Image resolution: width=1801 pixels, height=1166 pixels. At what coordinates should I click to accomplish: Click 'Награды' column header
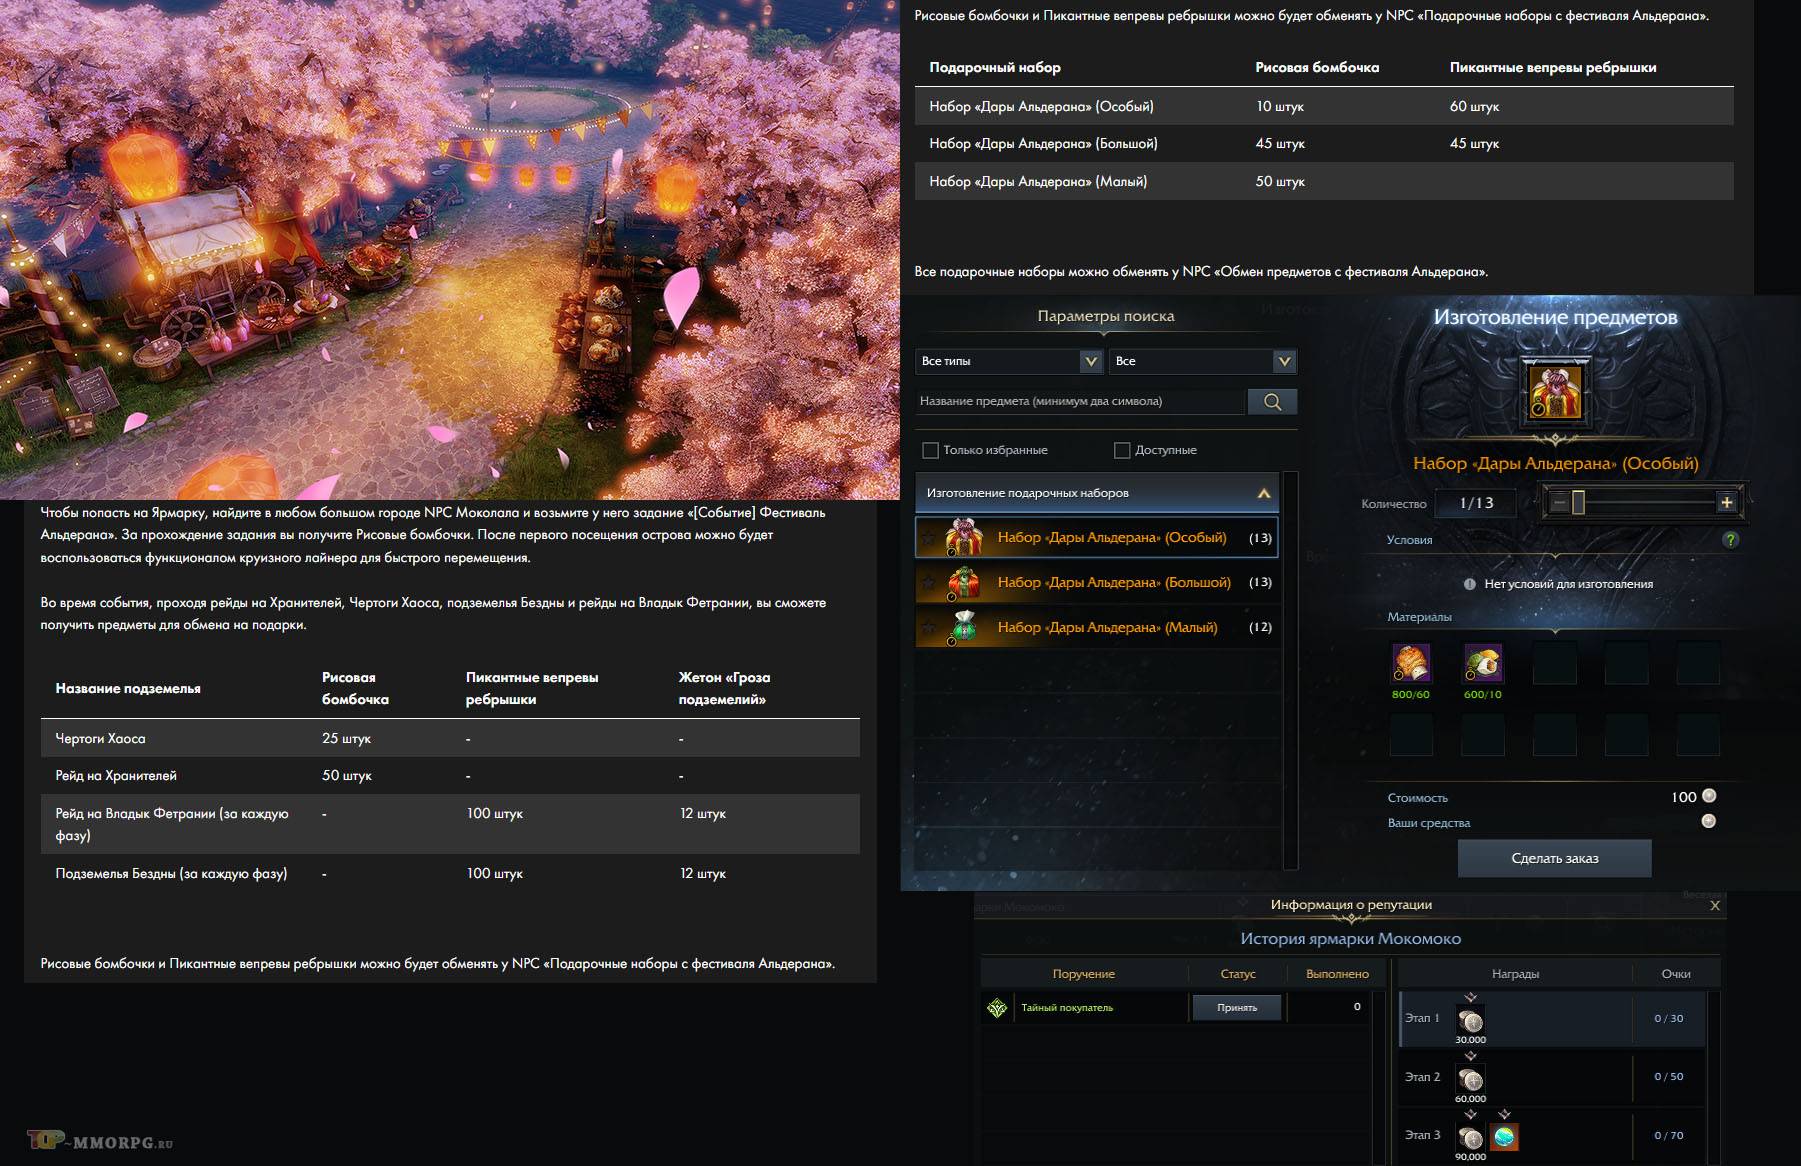tap(1515, 974)
